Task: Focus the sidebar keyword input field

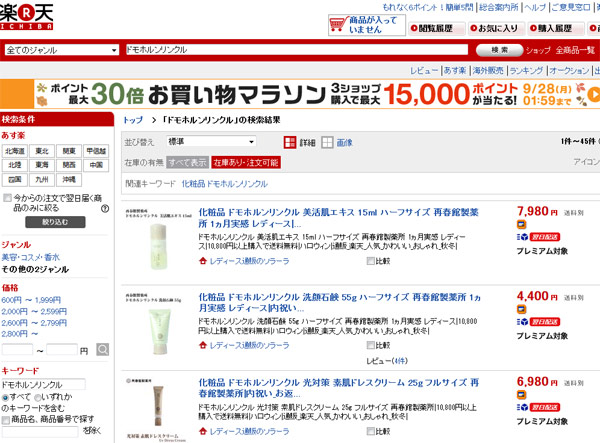Action: (x=43, y=384)
